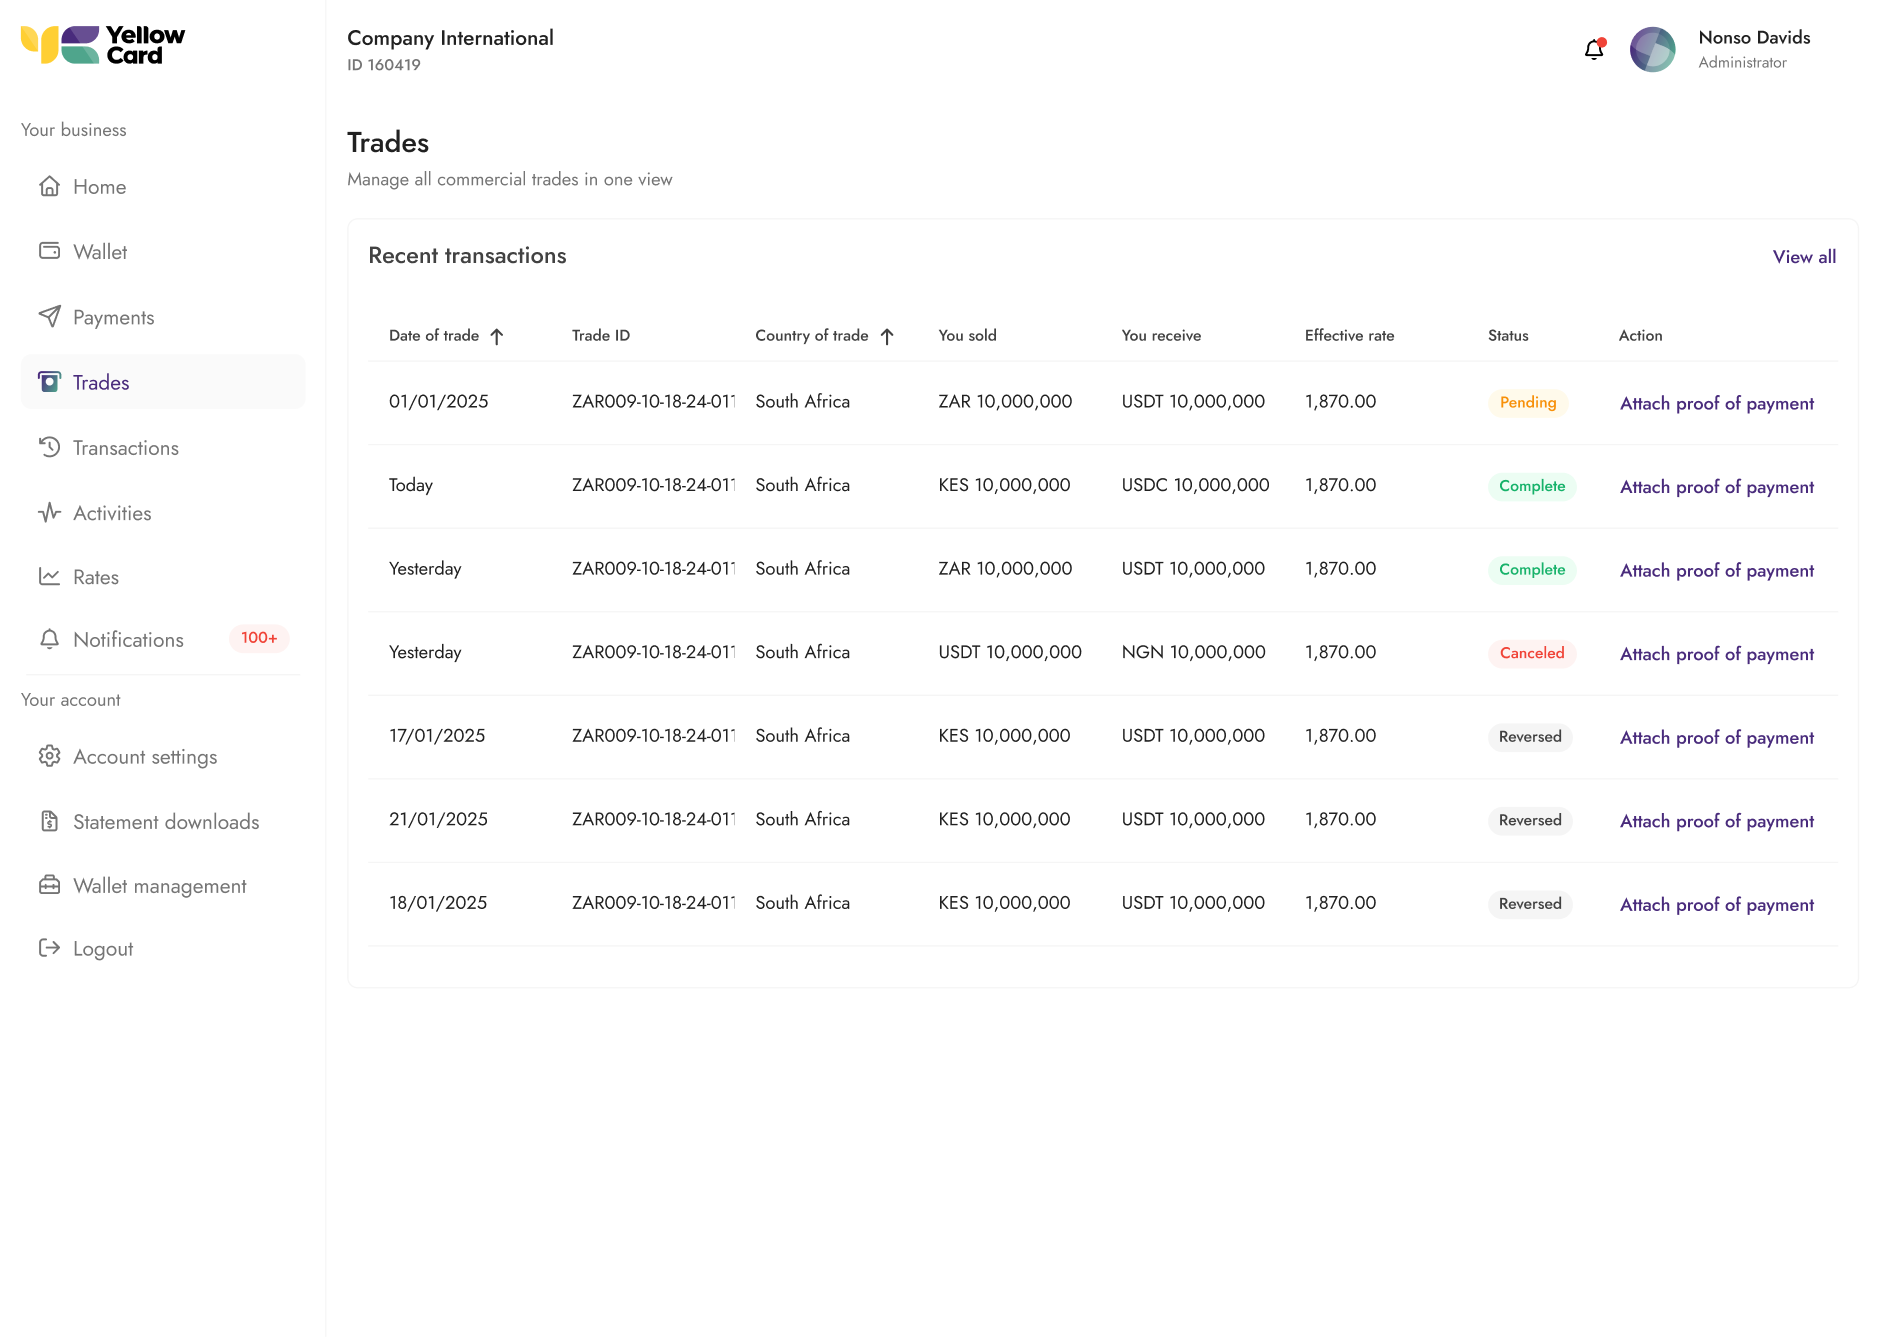The height and width of the screenshot is (1337, 1880).
Task: Sort by Country of trade arrow
Action: tap(887, 336)
